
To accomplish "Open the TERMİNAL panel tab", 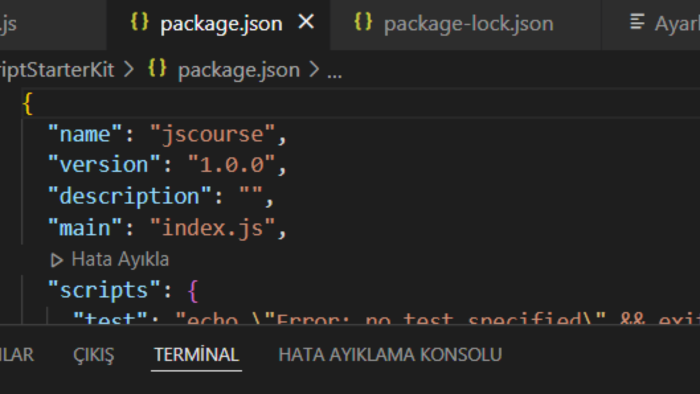I will pyautogui.click(x=196, y=355).
